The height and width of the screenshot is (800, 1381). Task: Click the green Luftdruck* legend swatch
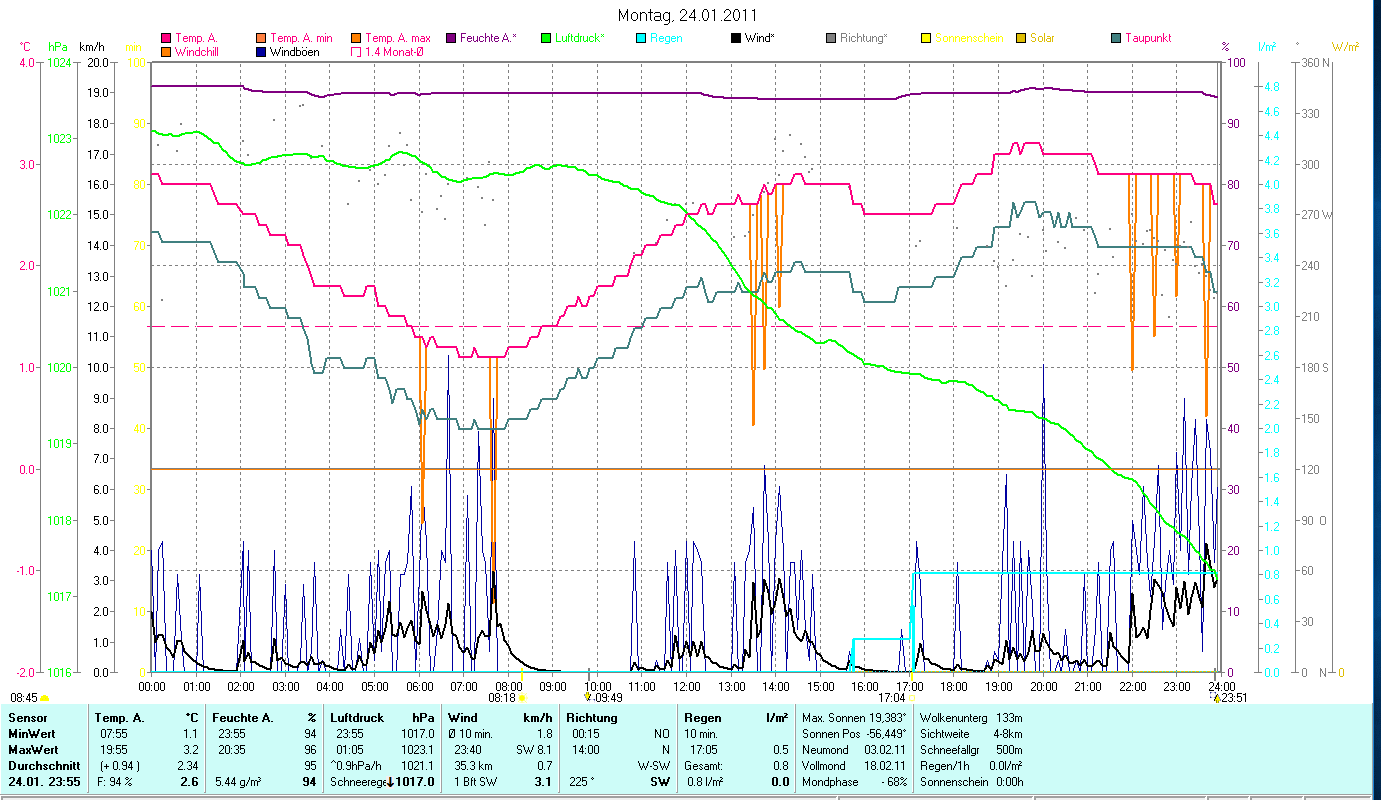point(546,38)
